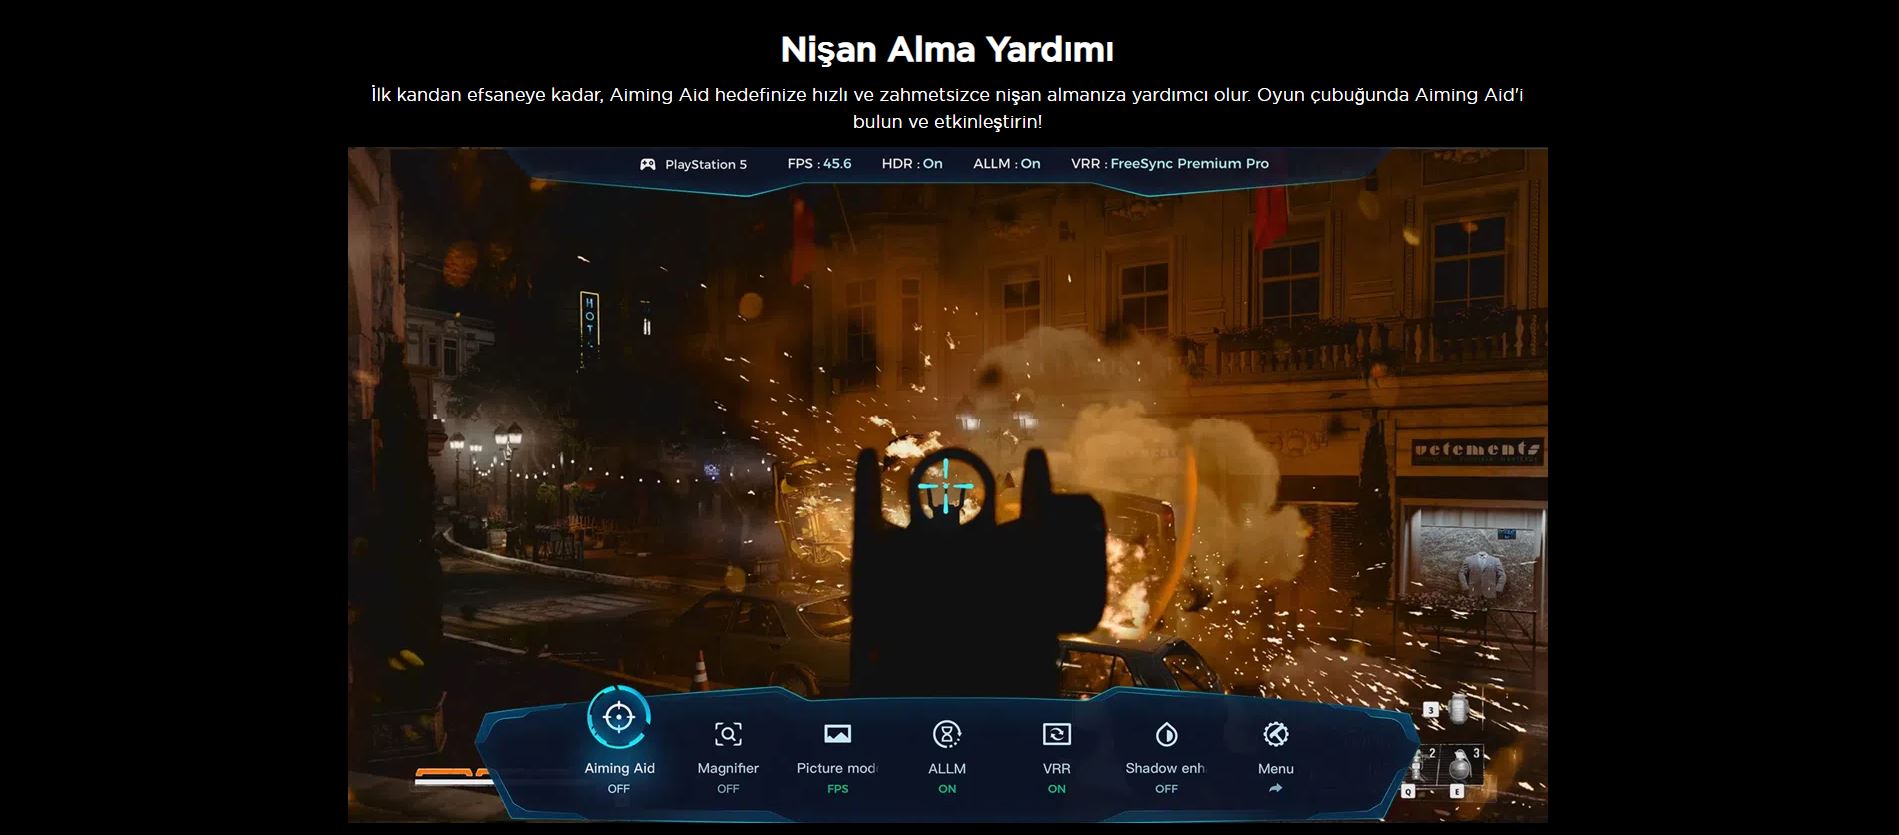
Task: Click the E key grenade slot
Action: (1457, 791)
